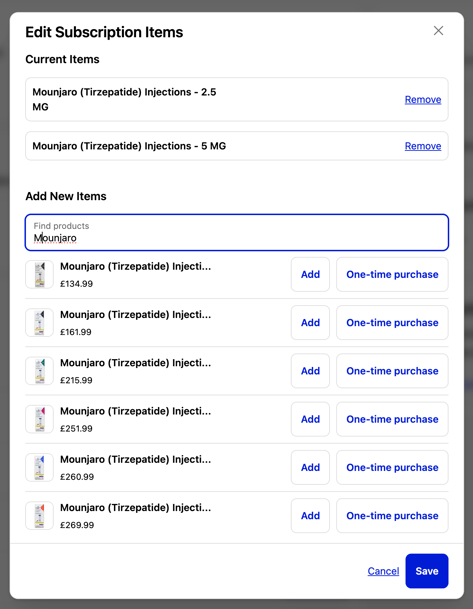Add the £215.99 Mounjaro to subscription
This screenshot has height=609, width=473.
click(310, 371)
